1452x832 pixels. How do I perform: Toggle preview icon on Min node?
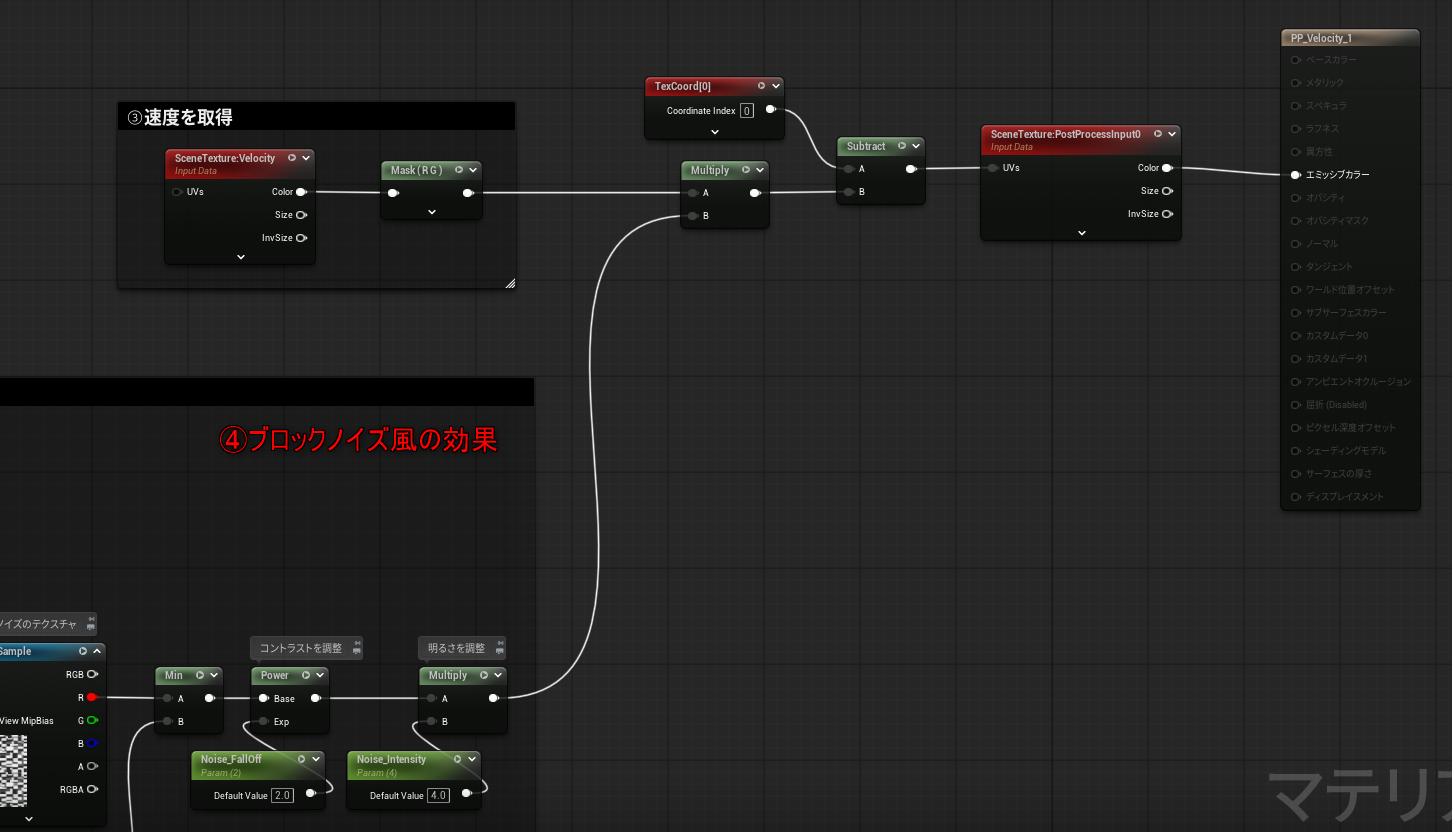pyautogui.click(x=199, y=675)
